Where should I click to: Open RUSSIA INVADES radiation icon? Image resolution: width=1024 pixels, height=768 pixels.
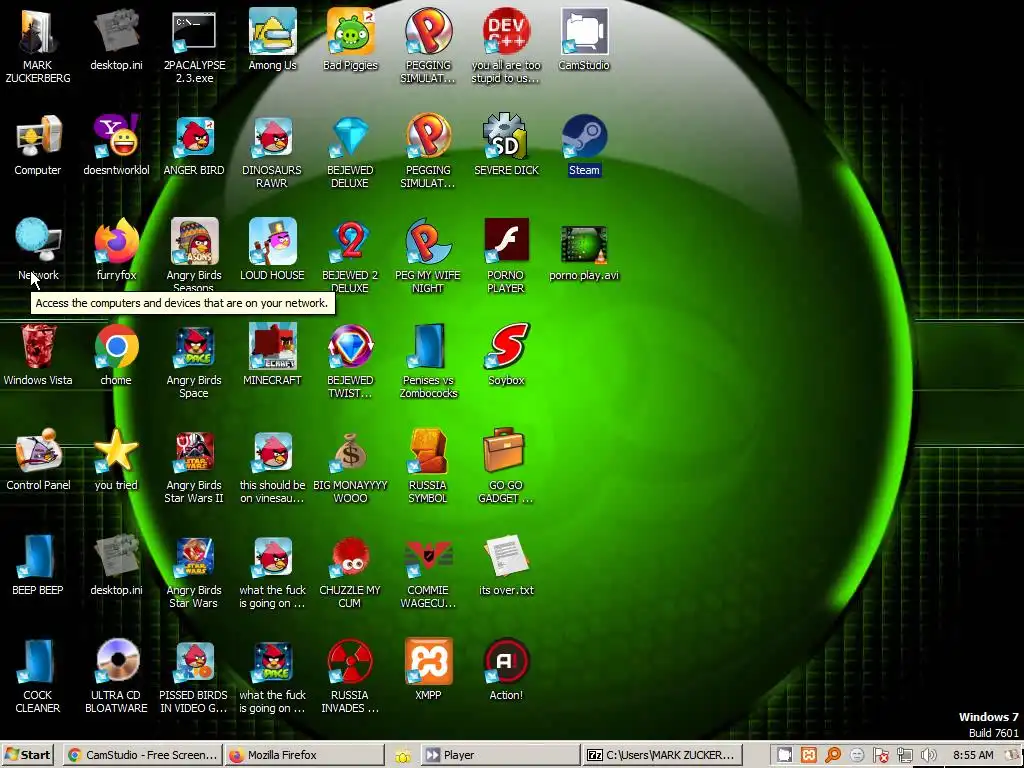tap(351, 662)
